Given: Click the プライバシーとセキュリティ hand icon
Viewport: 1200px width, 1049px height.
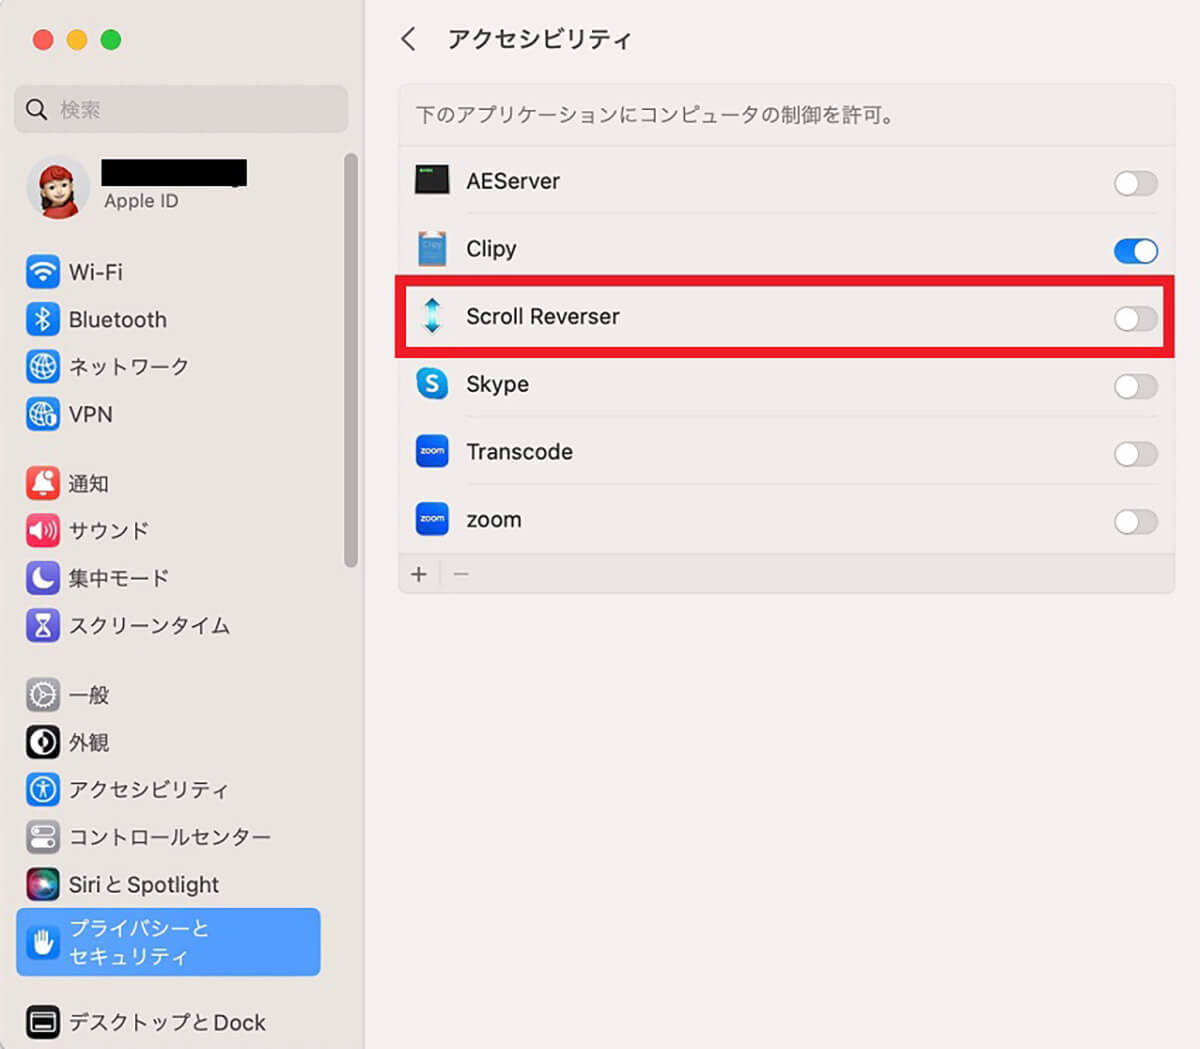Looking at the screenshot, I should pyautogui.click(x=43, y=942).
